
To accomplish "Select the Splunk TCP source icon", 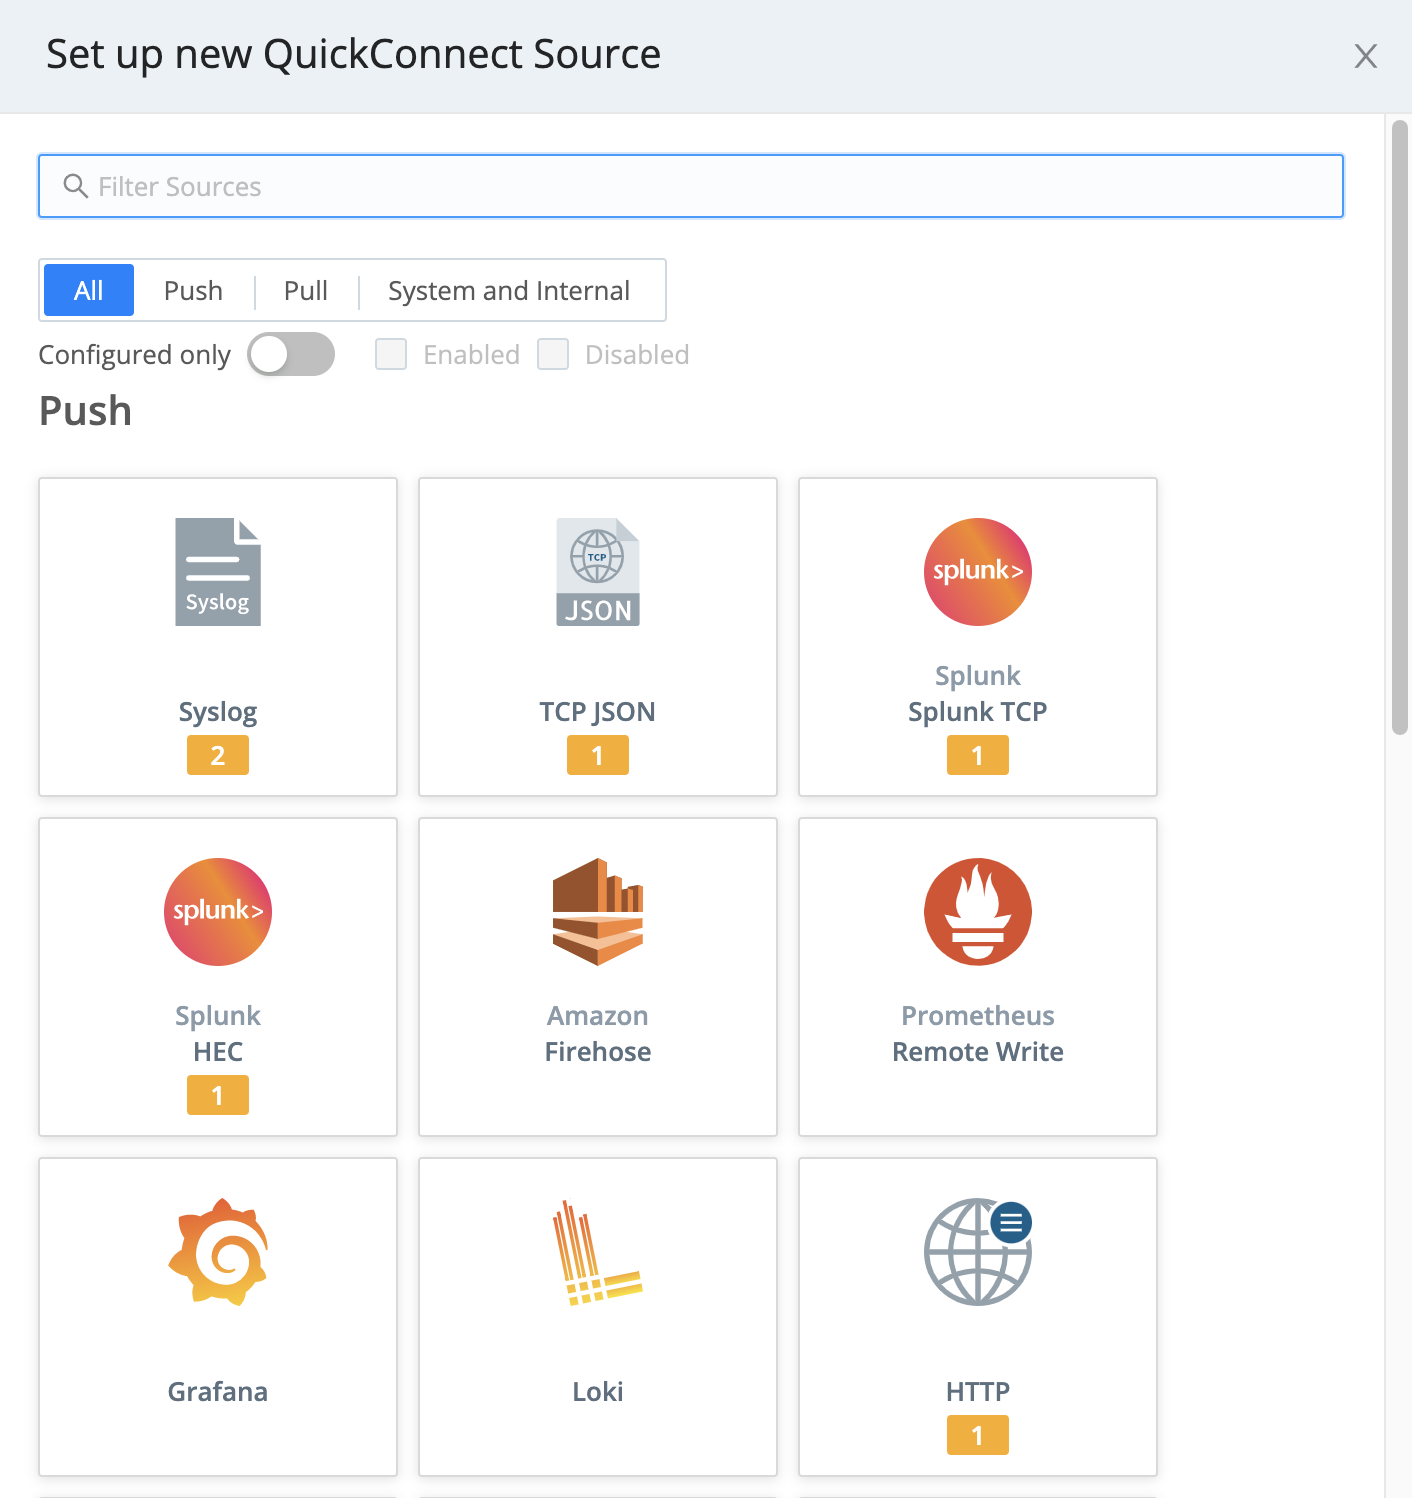I will pos(977,571).
